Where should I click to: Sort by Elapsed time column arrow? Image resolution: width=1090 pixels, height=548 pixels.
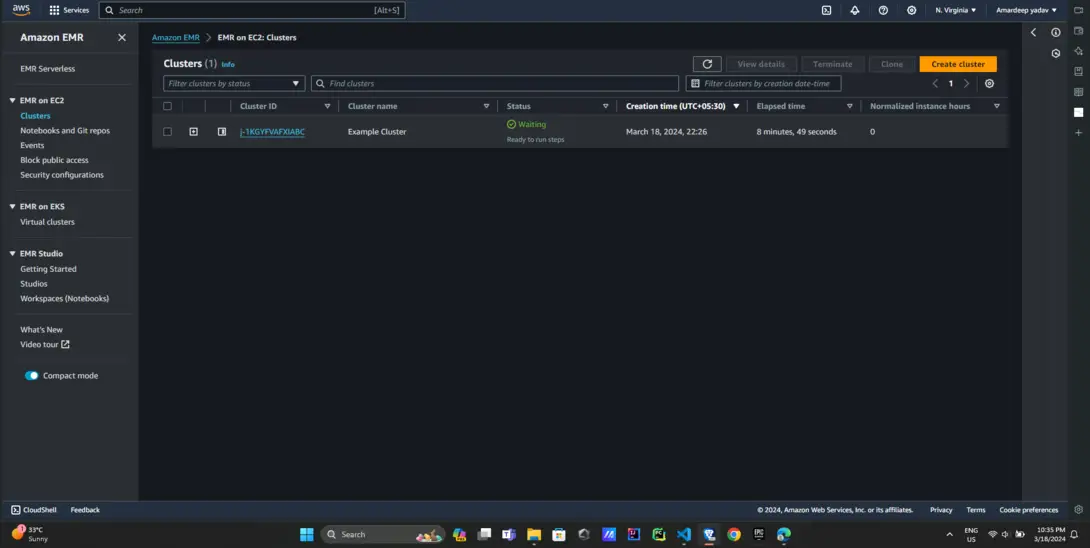[x=849, y=106]
